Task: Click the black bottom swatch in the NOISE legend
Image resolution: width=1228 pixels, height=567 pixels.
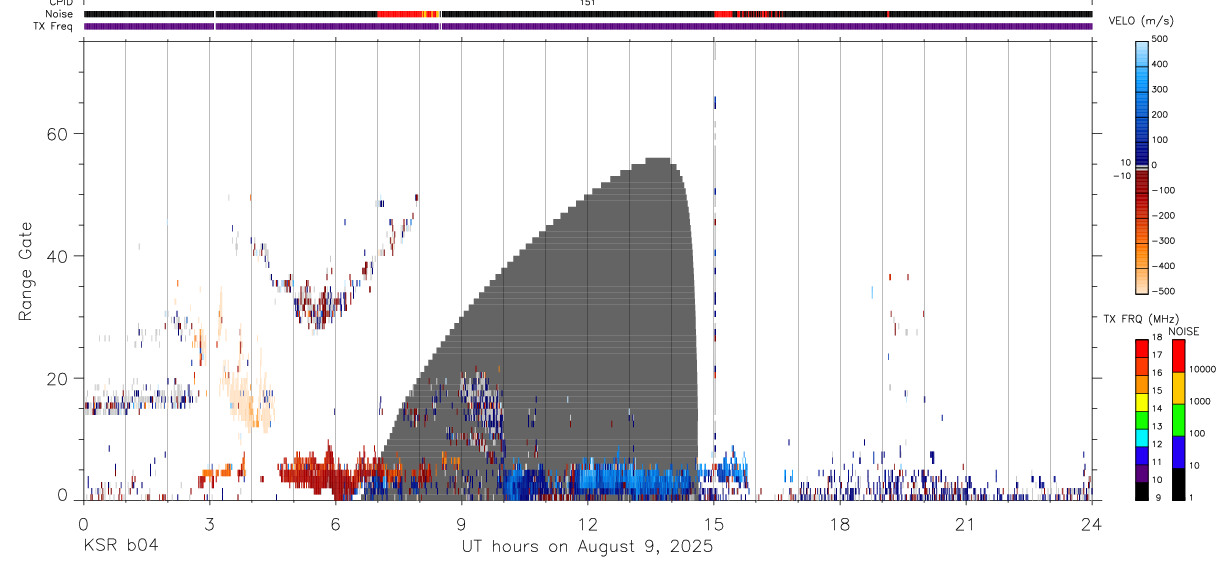Action: [x=1179, y=484]
